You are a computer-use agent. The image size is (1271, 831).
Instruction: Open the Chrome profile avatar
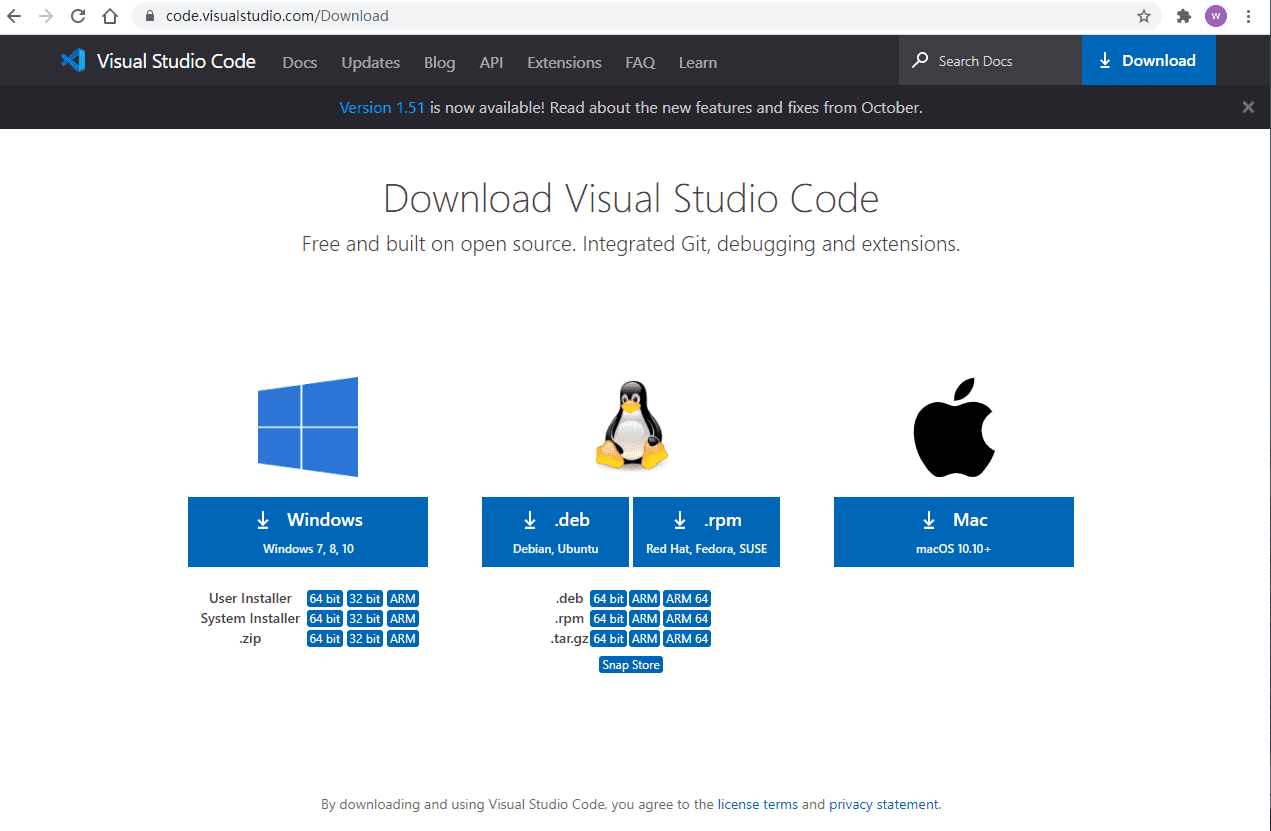(1216, 16)
